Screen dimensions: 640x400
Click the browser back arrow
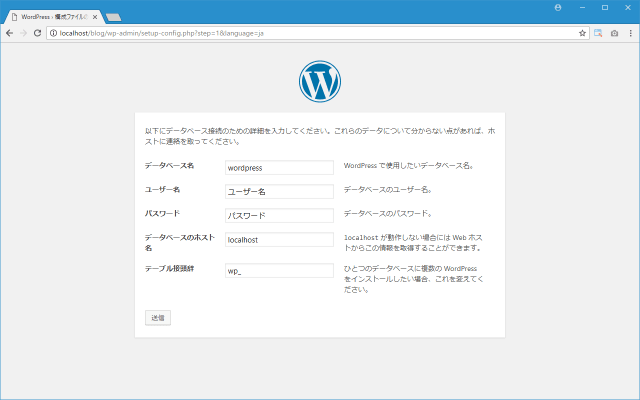pos(9,33)
